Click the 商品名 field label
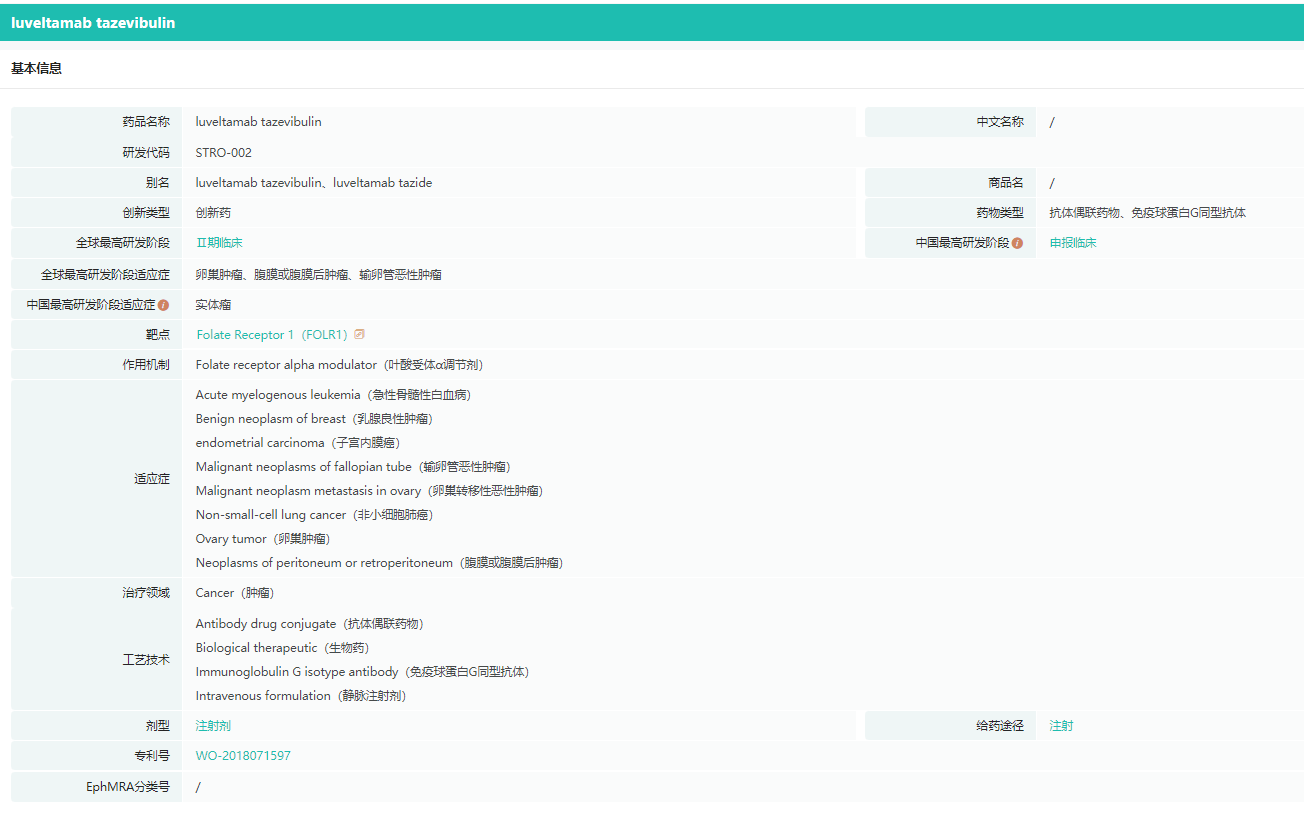The height and width of the screenshot is (816, 1304). [x=1006, y=183]
